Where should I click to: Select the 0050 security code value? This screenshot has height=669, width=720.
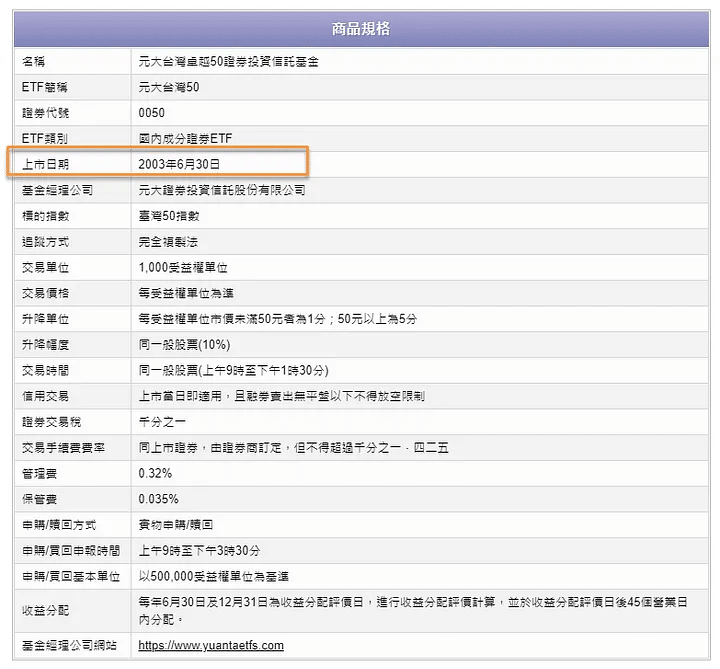pyautogui.click(x=152, y=113)
